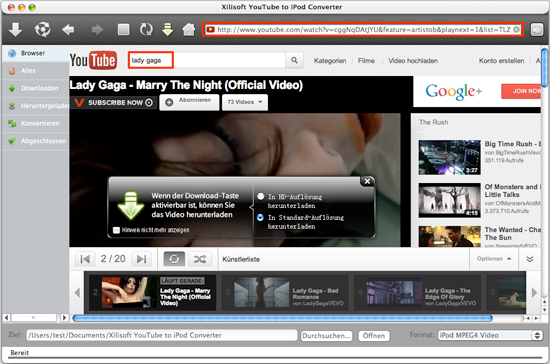Skip to next playlist video
Image resolution: width=550 pixels, height=364 pixels.
pyautogui.click(x=141, y=259)
